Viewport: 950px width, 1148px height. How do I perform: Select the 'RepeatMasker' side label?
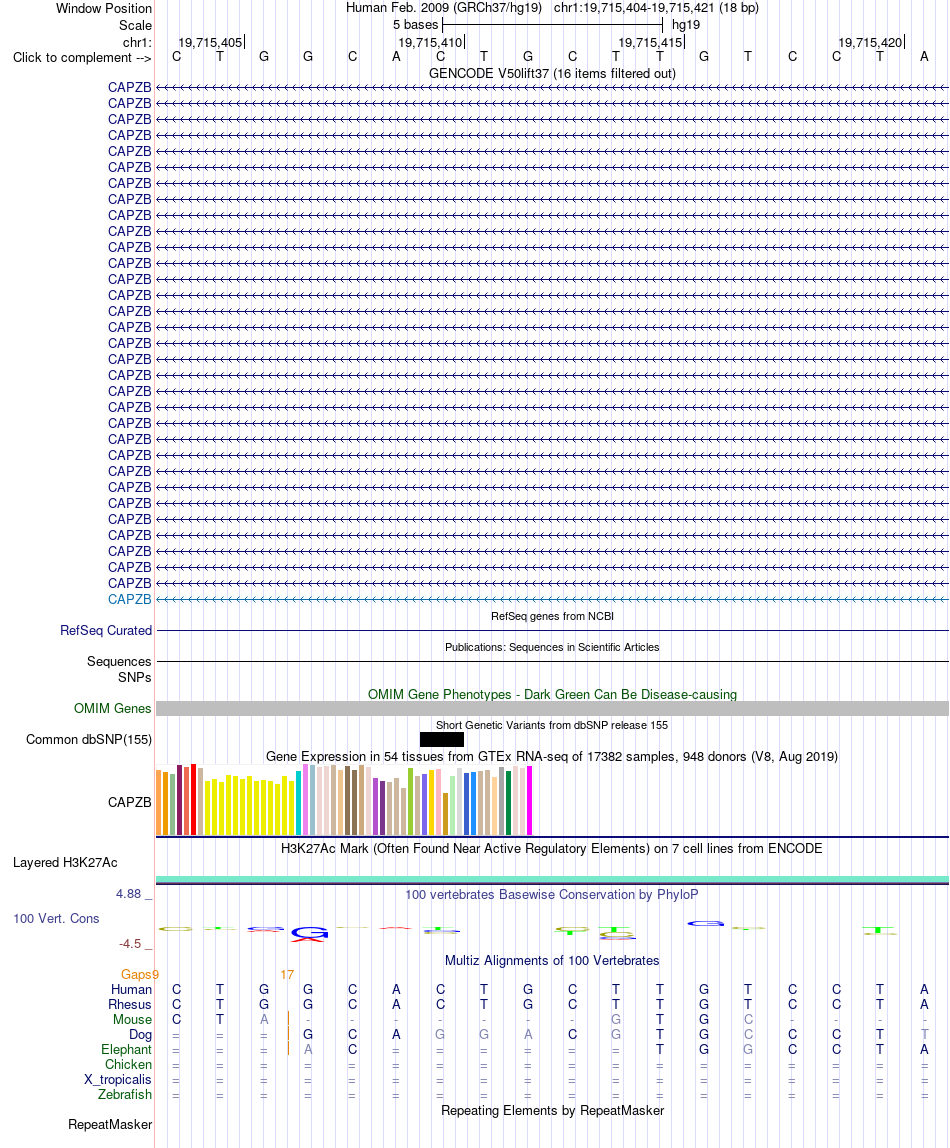(x=110, y=1125)
